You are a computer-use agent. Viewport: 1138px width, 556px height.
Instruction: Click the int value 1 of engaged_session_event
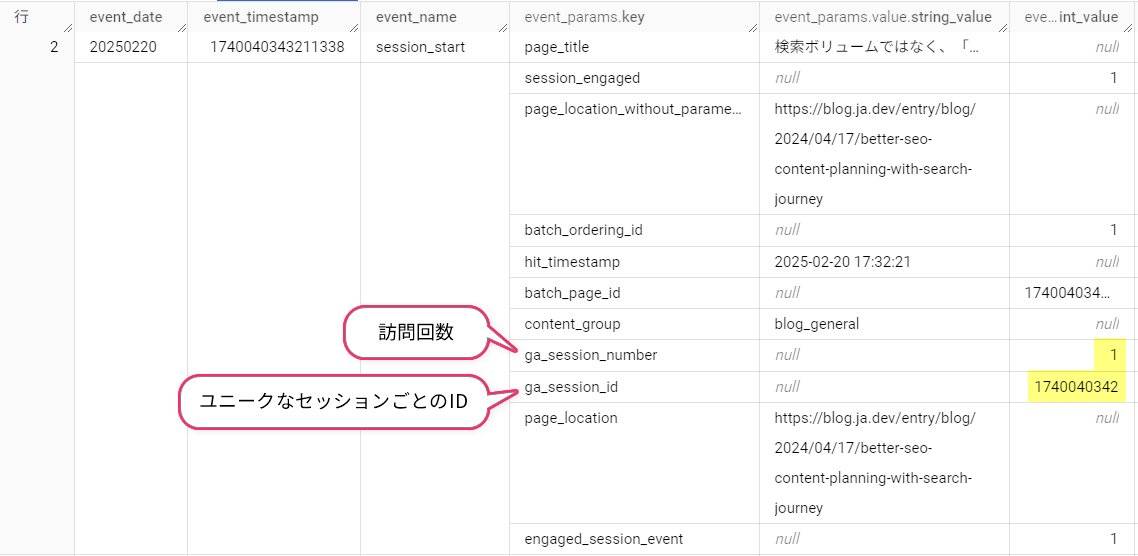[1113, 539]
